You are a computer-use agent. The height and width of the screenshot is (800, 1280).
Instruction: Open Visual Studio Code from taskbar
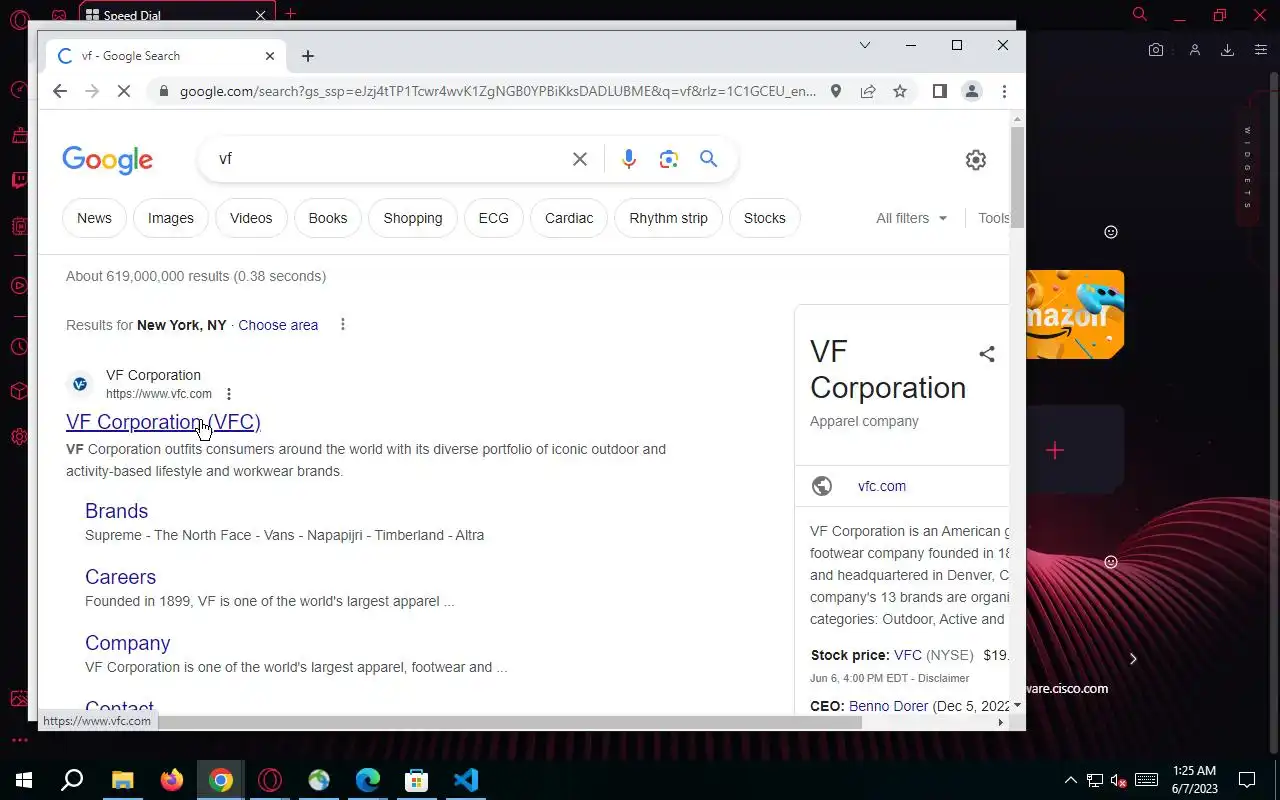point(466,780)
